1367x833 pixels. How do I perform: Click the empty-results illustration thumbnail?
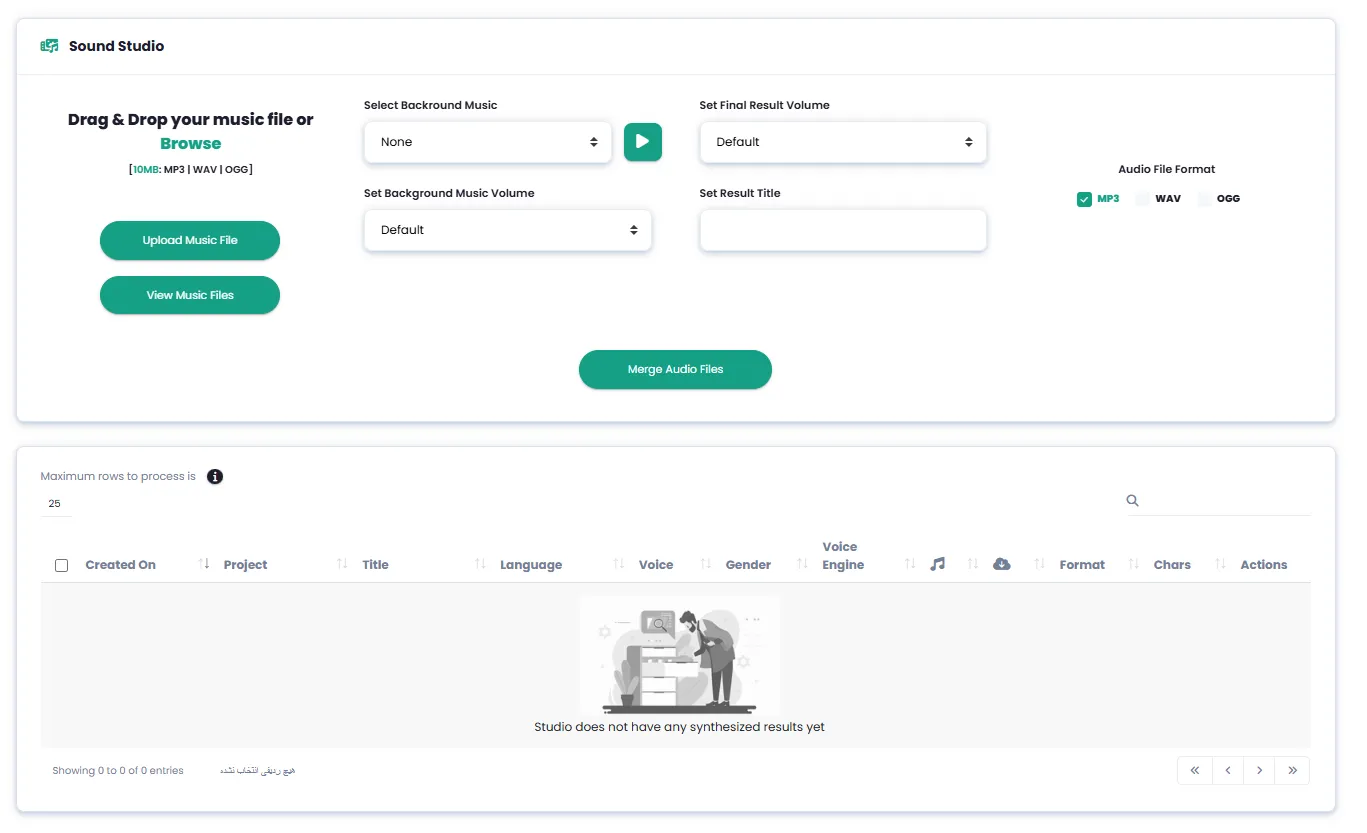tap(680, 655)
